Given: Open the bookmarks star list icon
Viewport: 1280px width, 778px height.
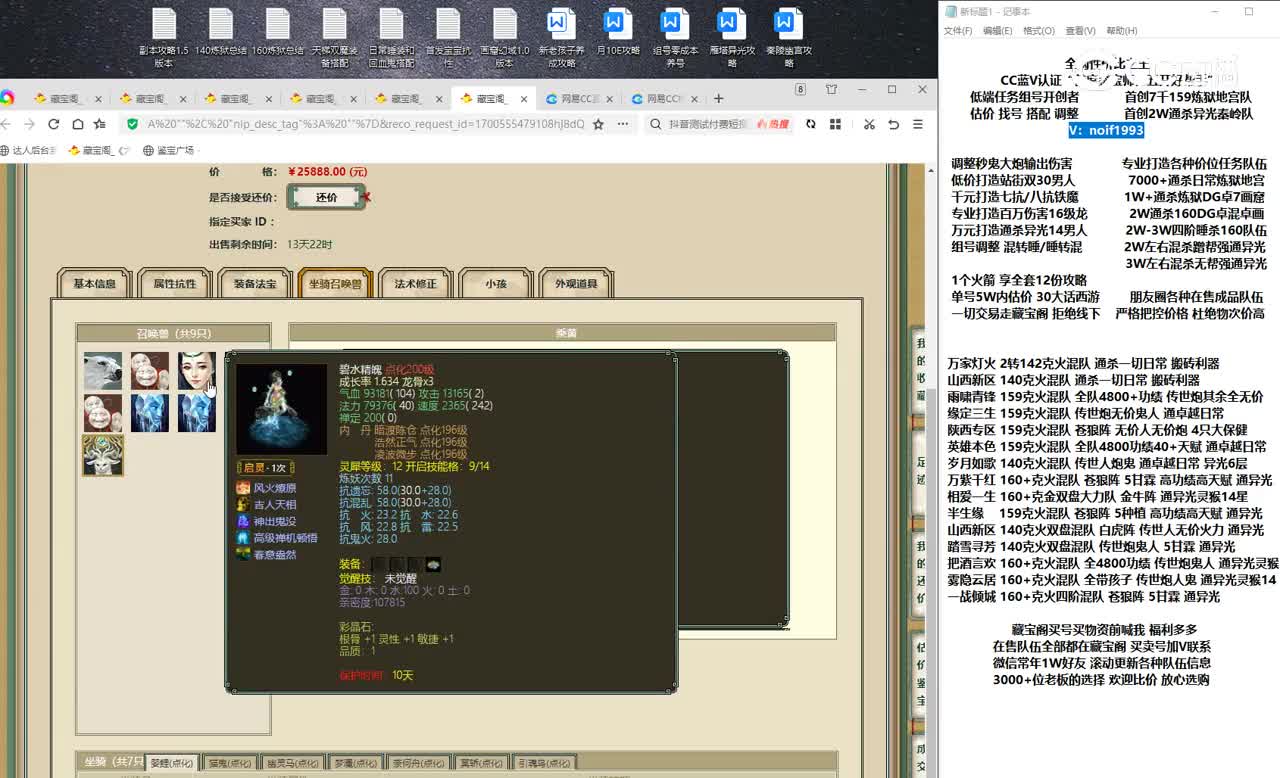Looking at the screenshot, I should pos(100,124).
